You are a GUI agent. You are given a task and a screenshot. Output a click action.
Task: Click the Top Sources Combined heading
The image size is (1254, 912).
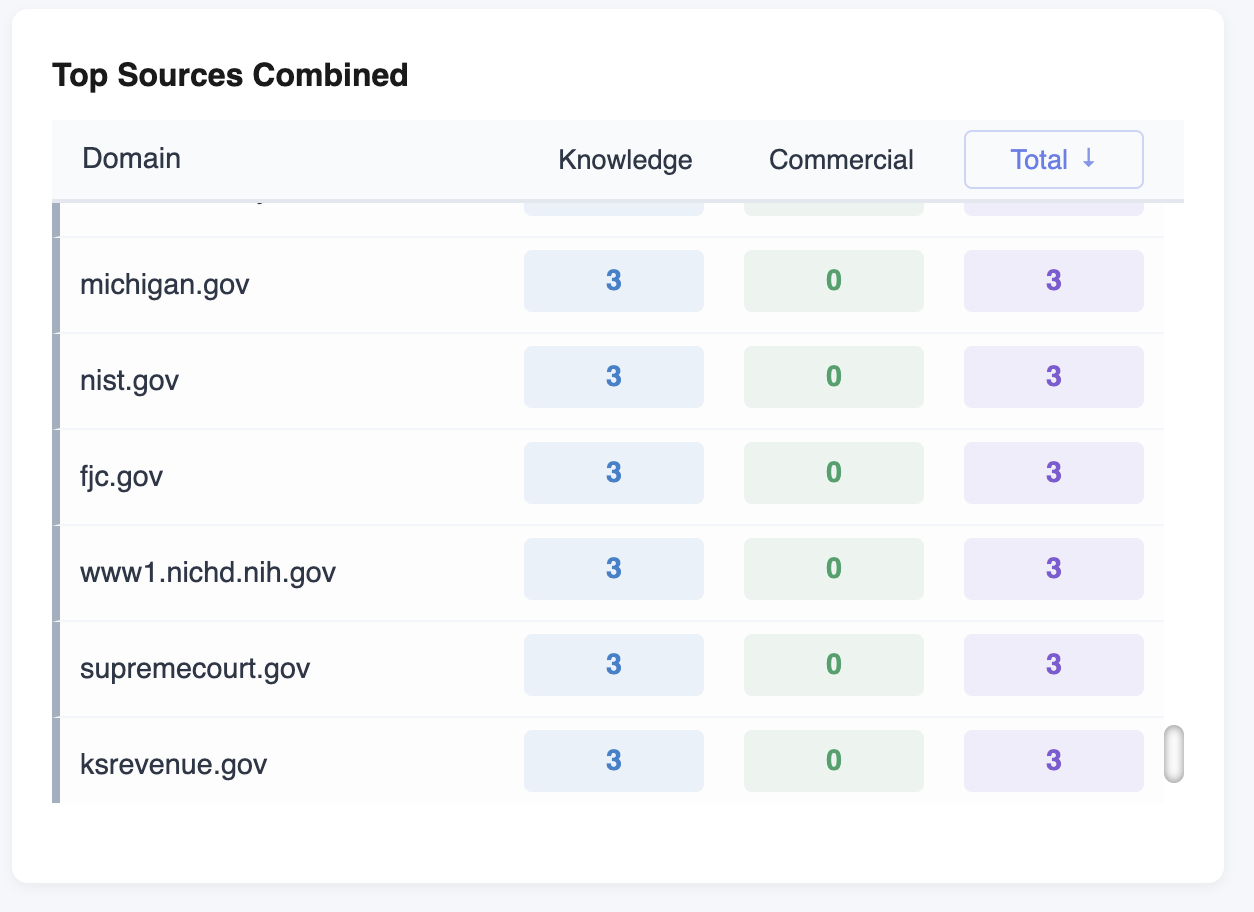(x=230, y=75)
